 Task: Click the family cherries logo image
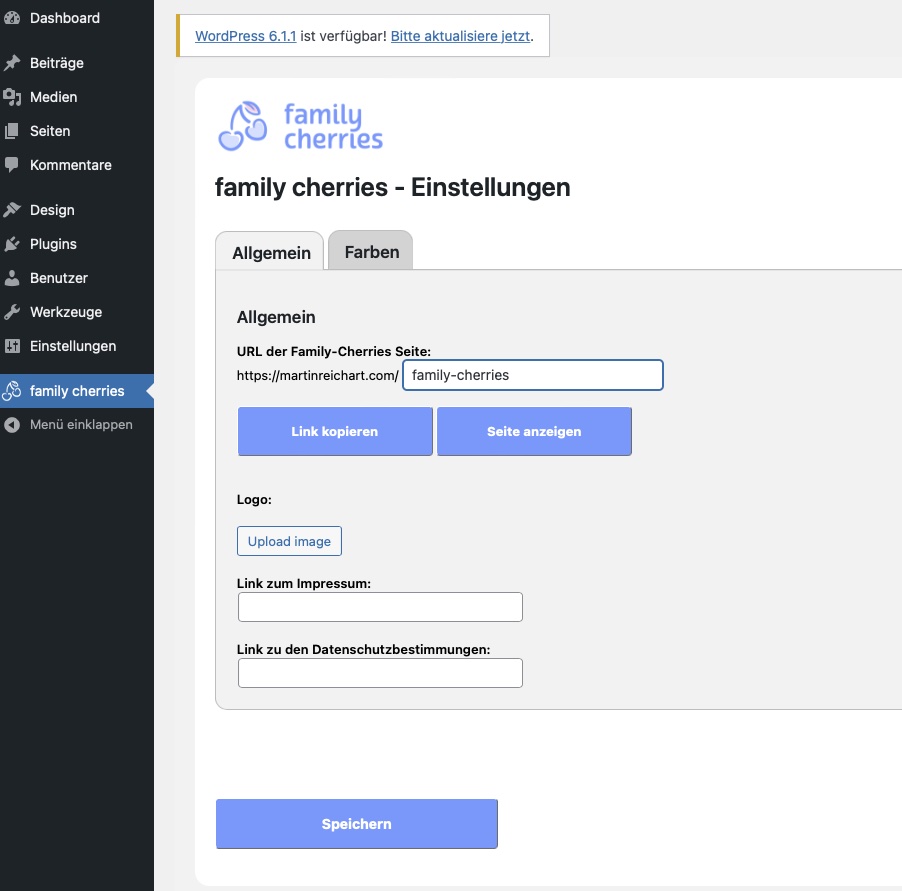(300, 126)
